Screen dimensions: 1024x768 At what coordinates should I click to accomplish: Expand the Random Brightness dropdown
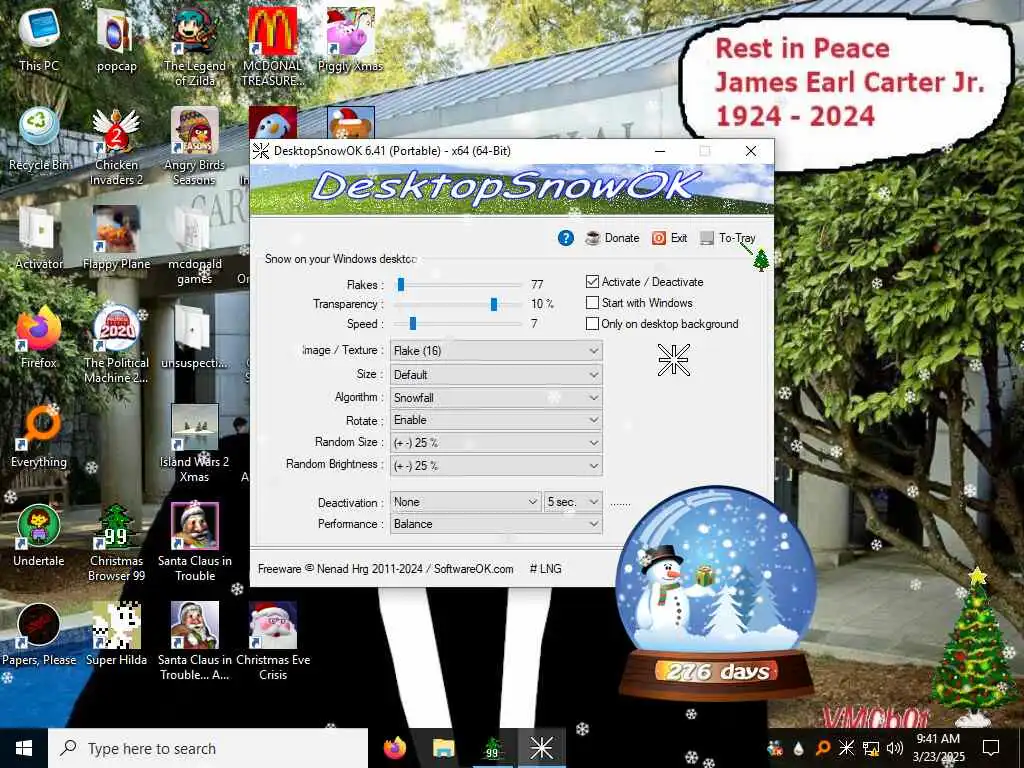coord(496,466)
